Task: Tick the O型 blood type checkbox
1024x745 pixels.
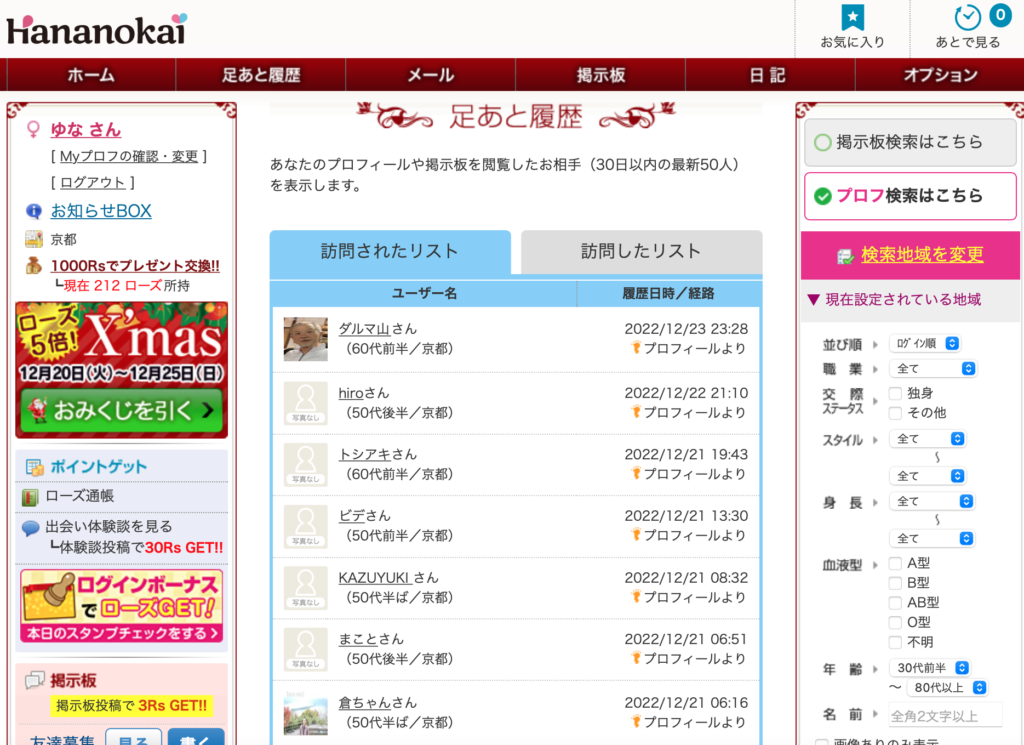Action: pos(895,622)
